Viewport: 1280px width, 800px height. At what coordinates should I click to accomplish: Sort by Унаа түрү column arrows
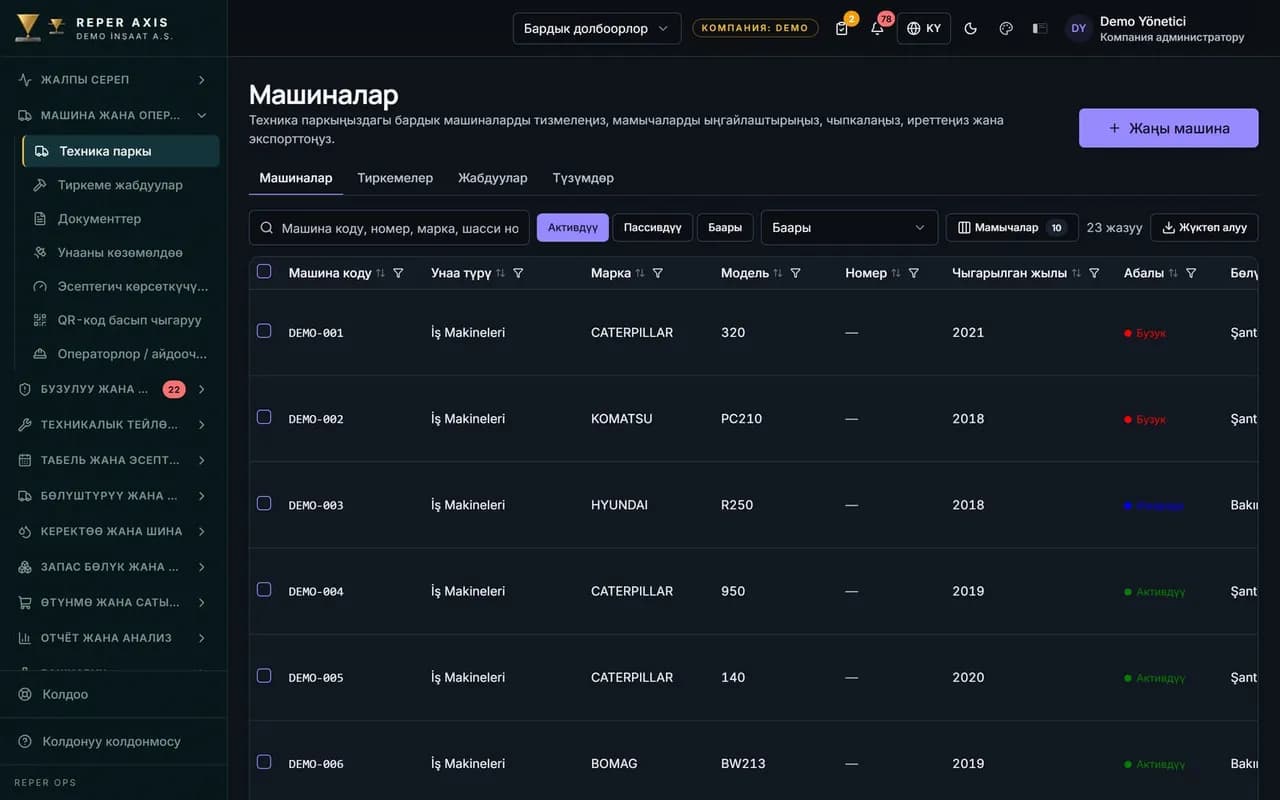click(501, 273)
